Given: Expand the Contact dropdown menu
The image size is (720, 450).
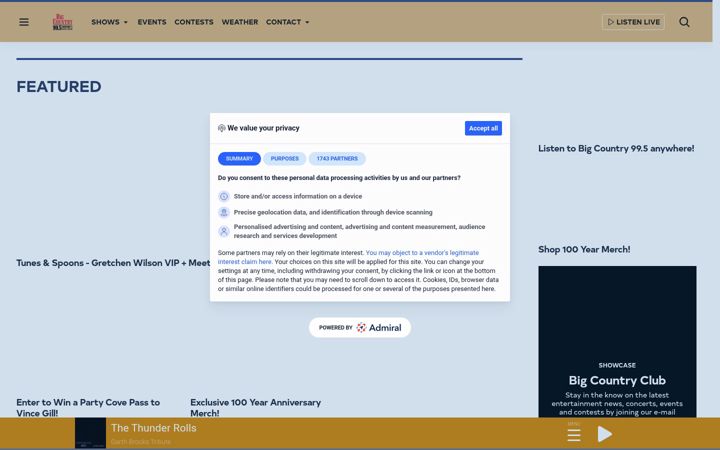Looking at the screenshot, I should (x=287, y=22).
